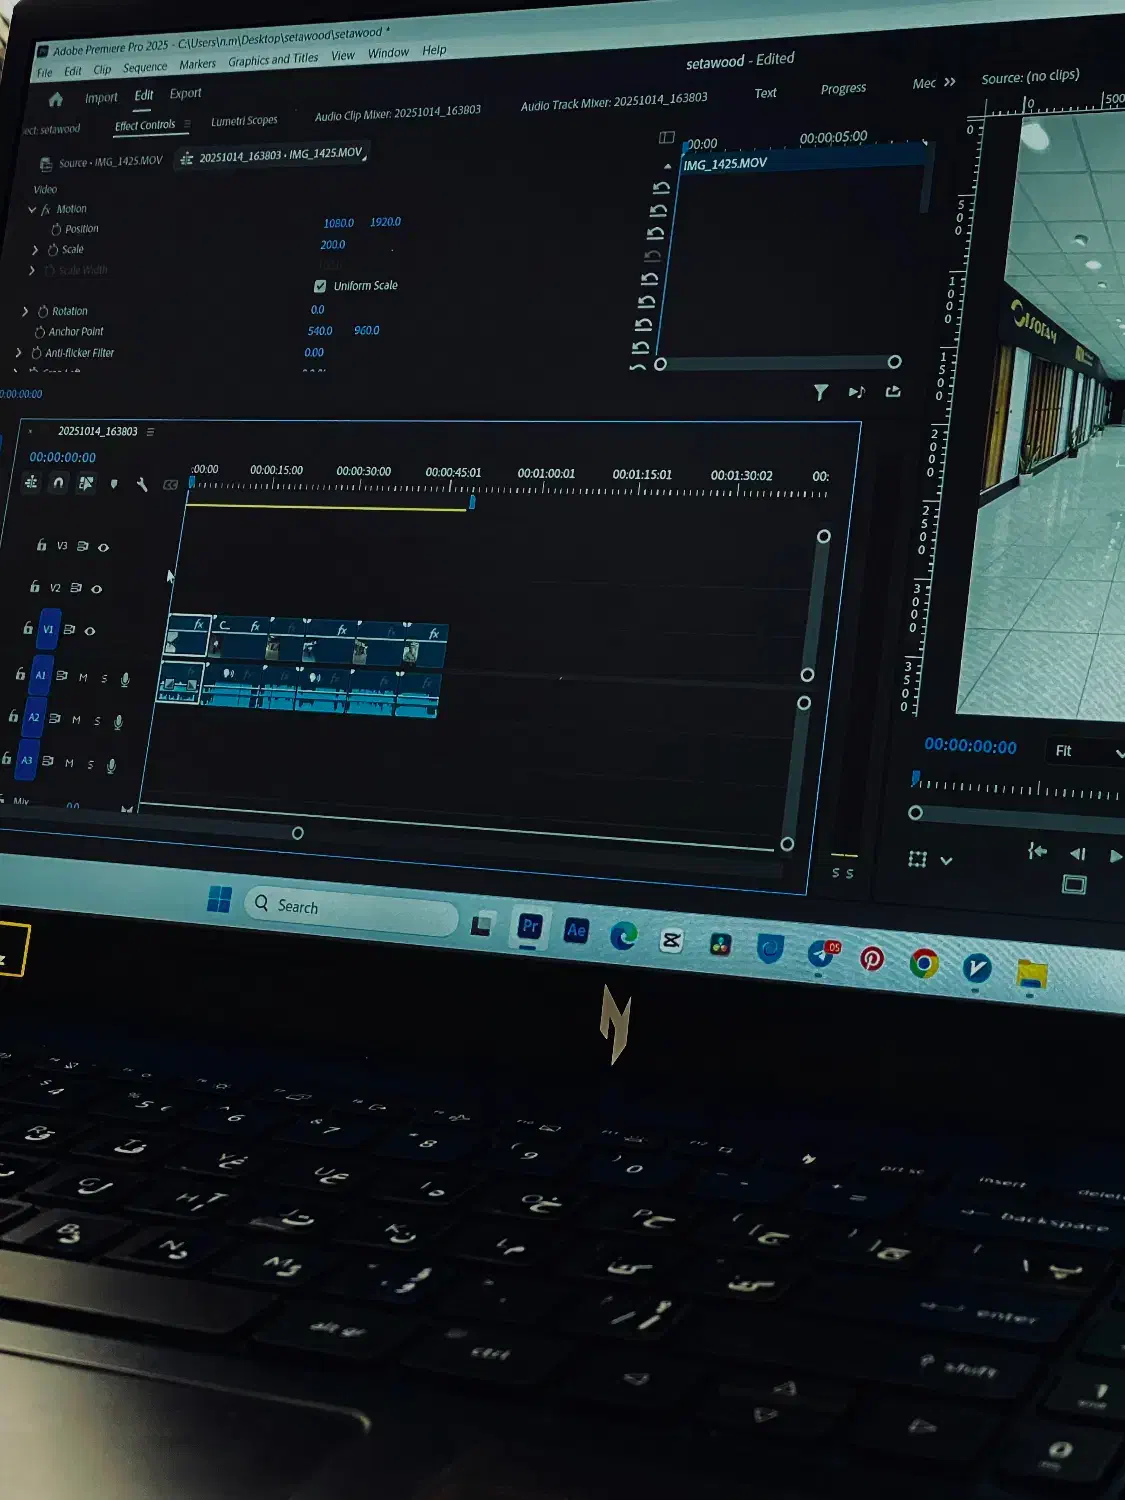This screenshot has width=1125, height=1500.
Task: Toggle the lock on track V3
Action: (x=41, y=545)
